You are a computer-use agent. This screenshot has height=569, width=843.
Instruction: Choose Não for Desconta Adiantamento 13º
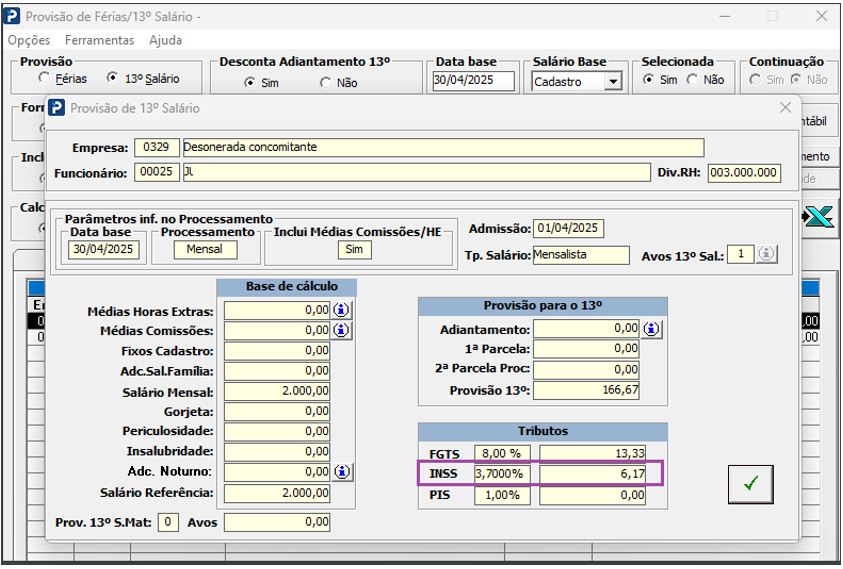325,83
